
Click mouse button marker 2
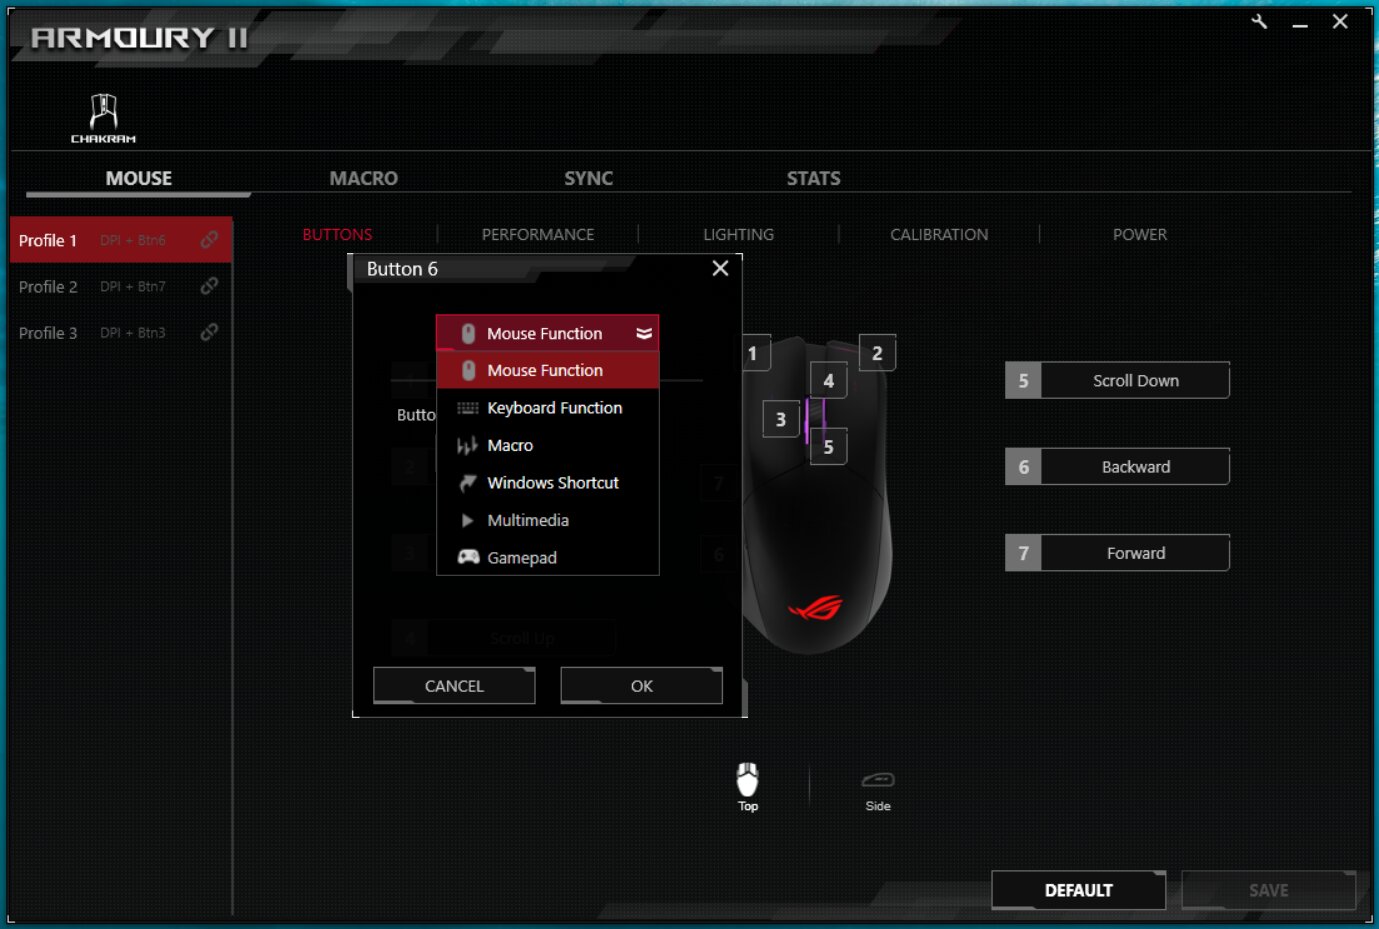[877, 353]
